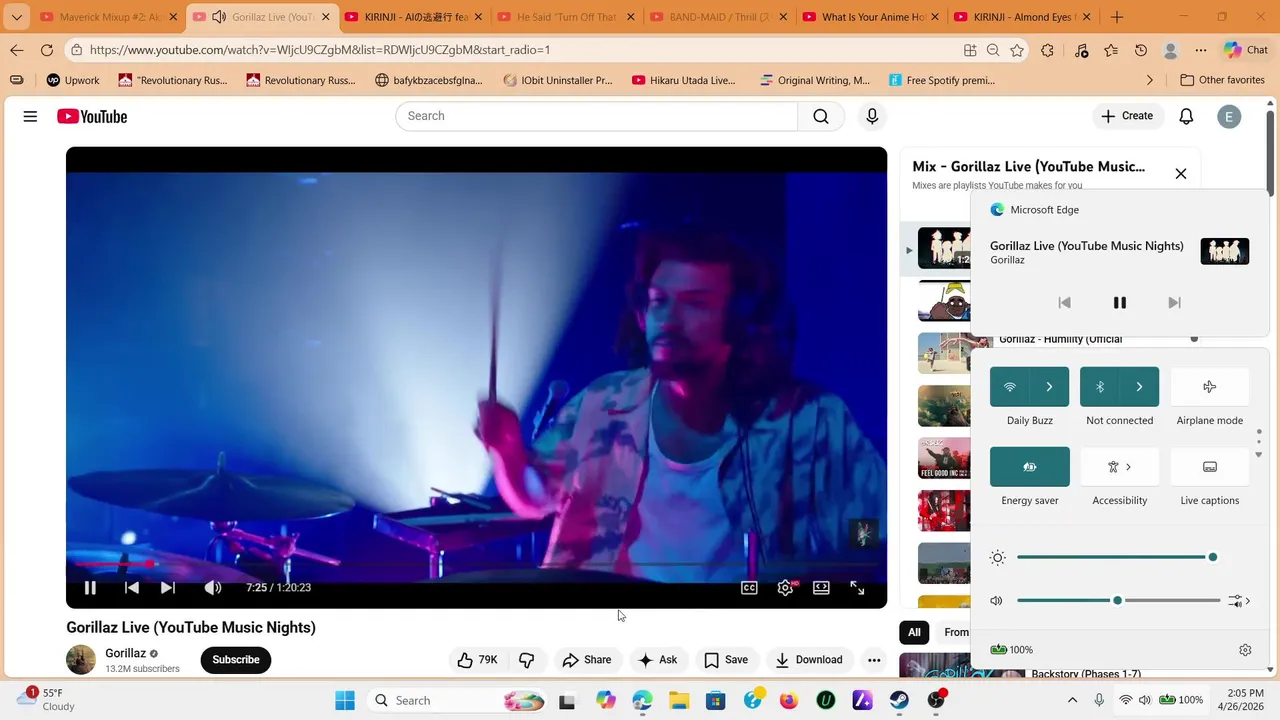The height and width of the screenshot is (720, 1280).
Task: Pause the YouTube video player
Action: click(x=90, y=588)
